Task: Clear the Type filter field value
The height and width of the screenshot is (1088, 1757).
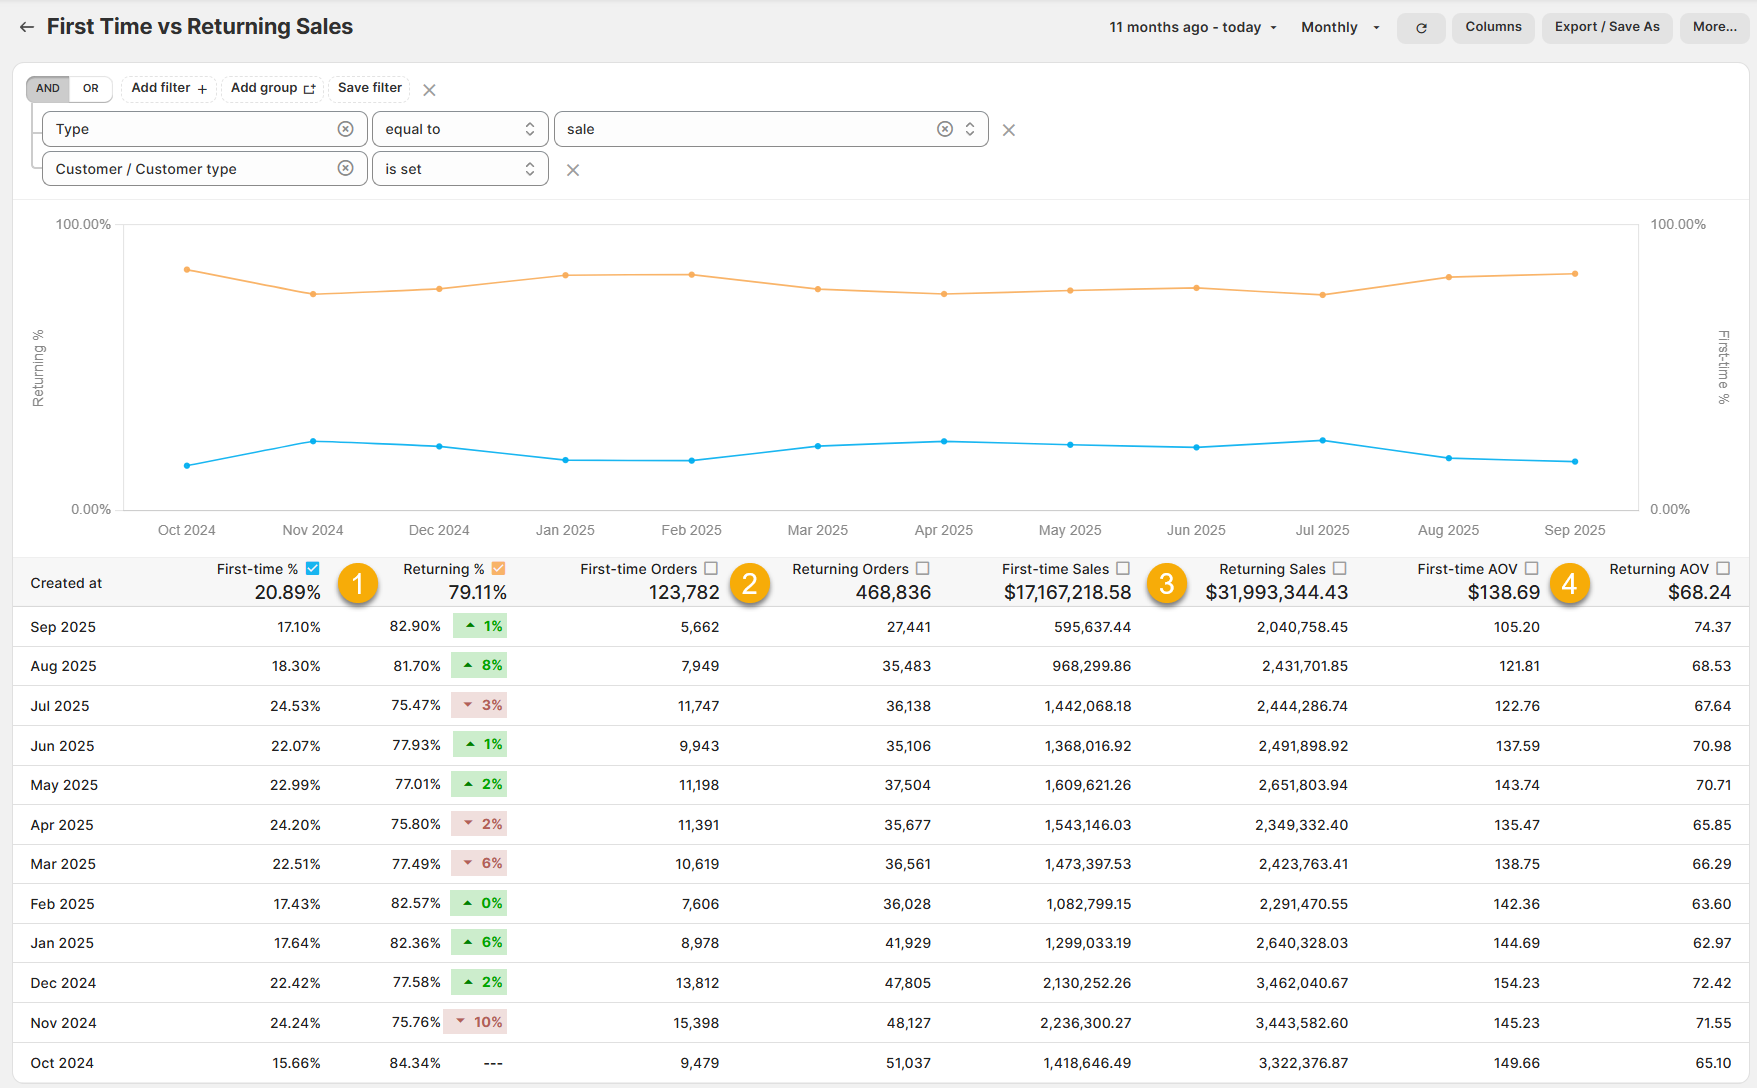Action: [x=345, y=129]
